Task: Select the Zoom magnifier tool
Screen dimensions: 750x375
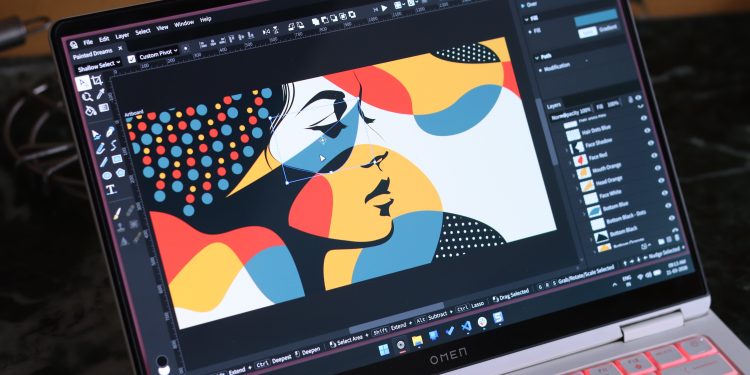Action: tap(87, 98)
